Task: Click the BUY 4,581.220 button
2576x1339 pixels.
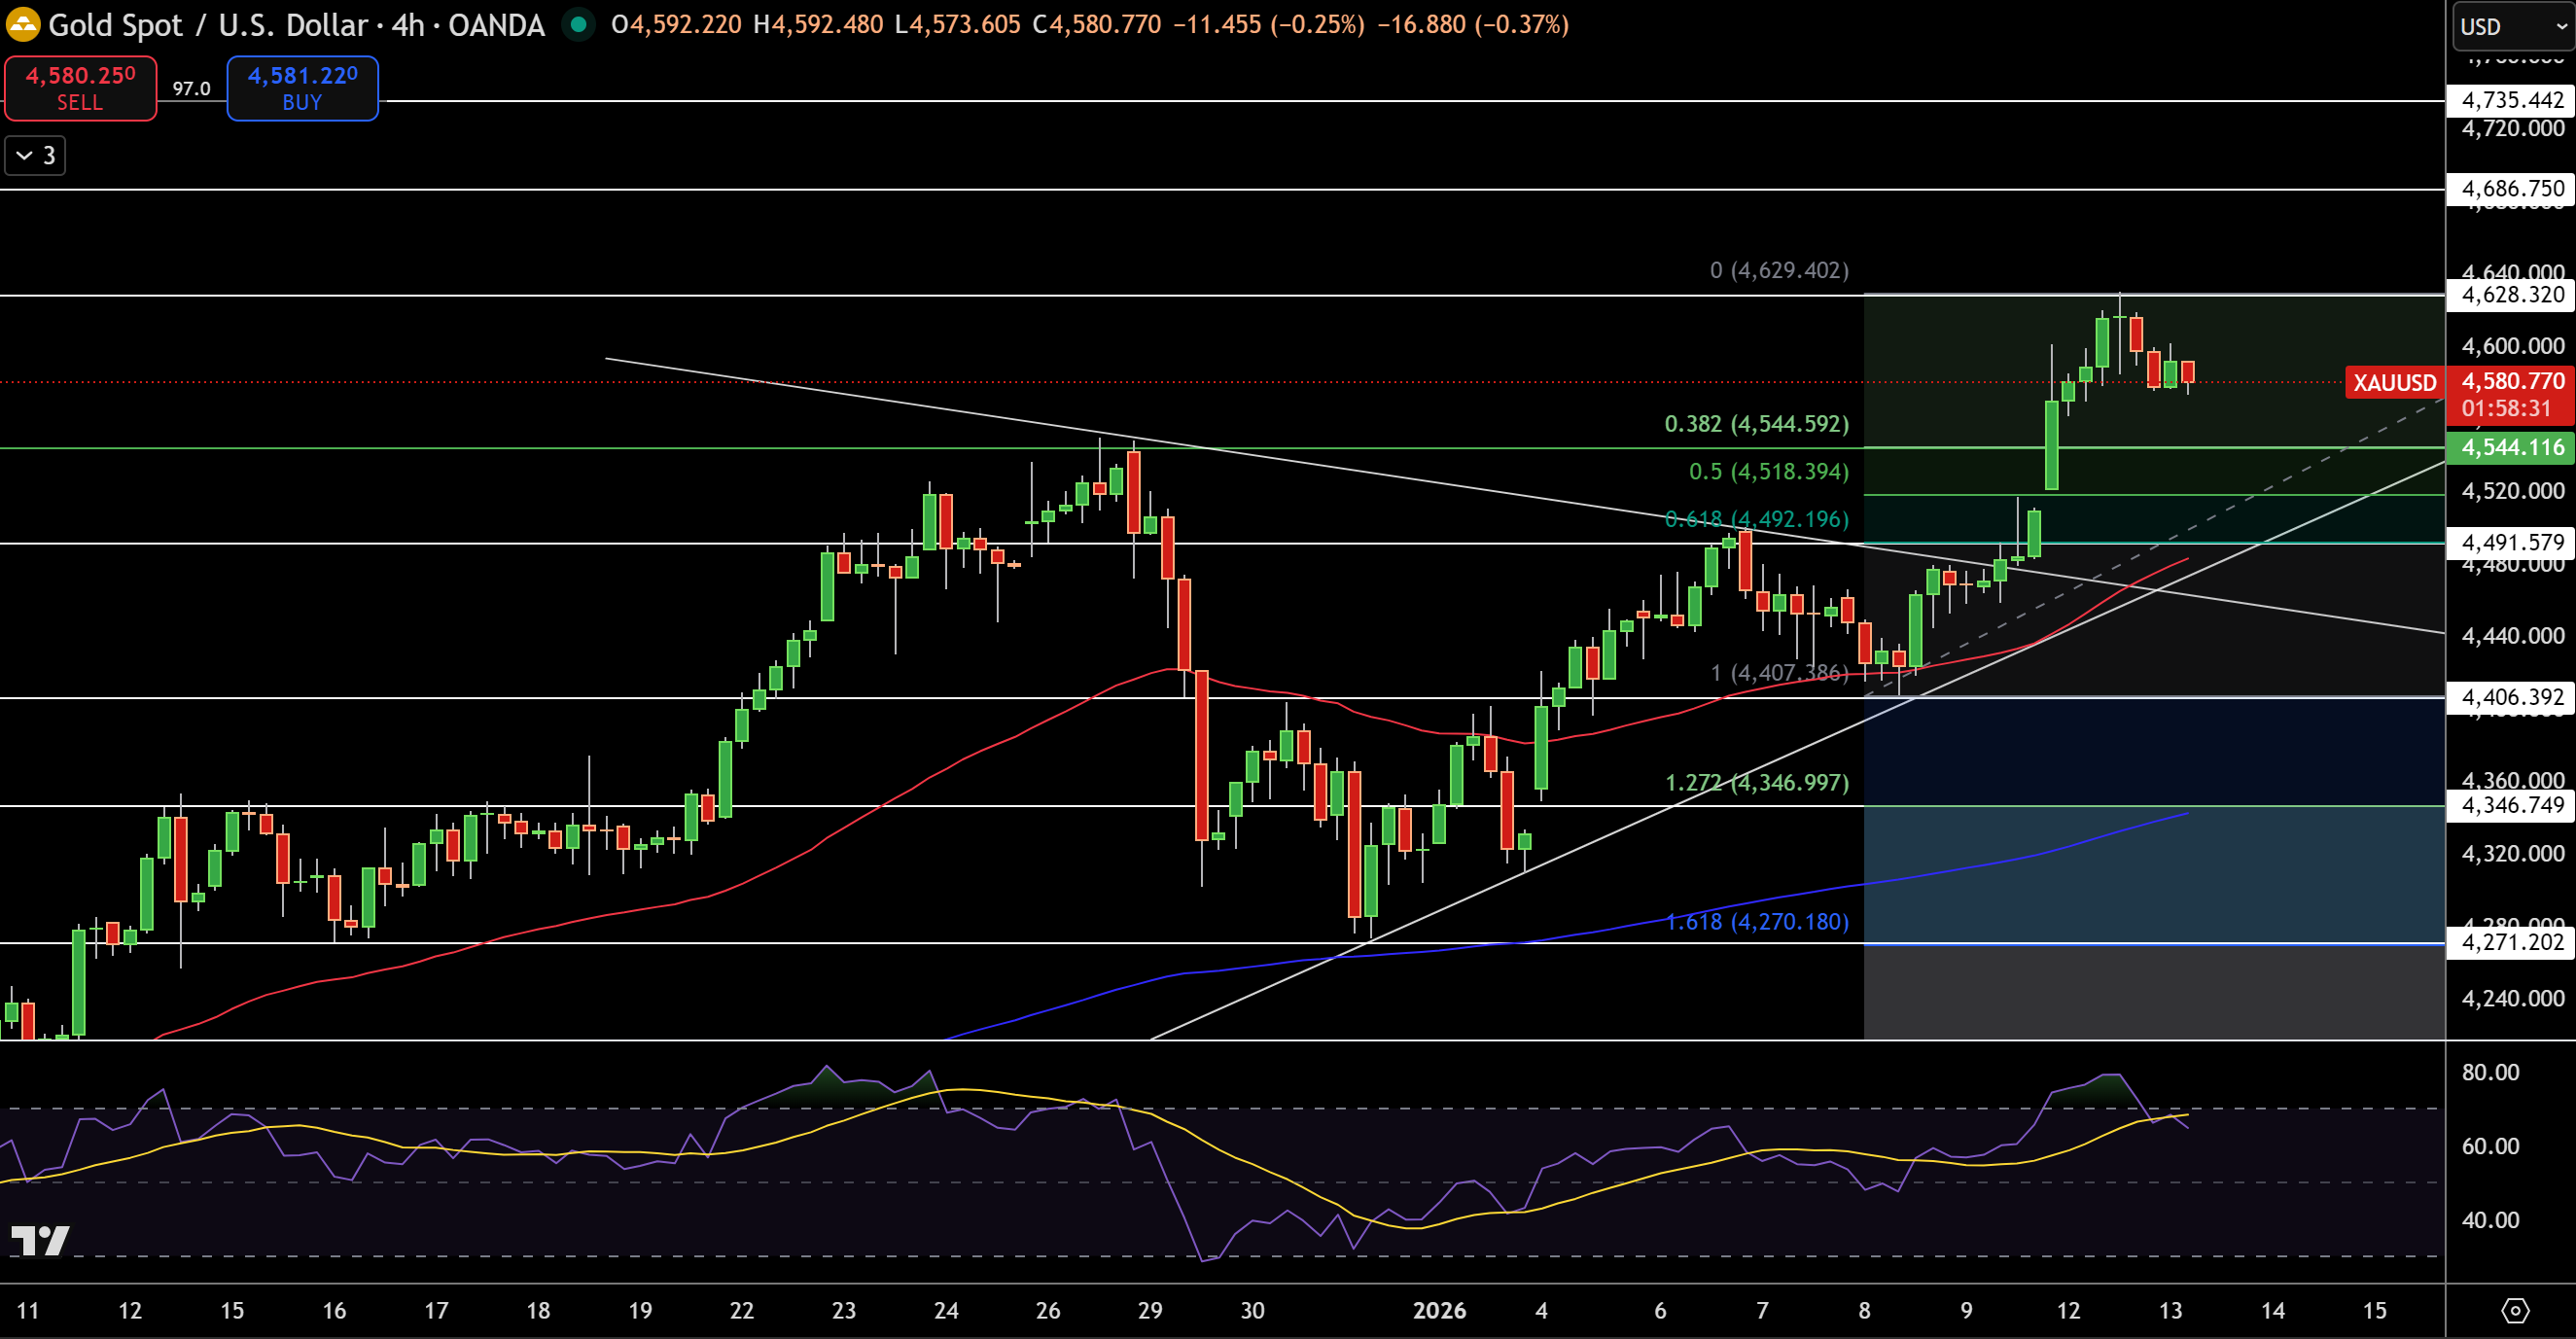Action: (302, 88)
